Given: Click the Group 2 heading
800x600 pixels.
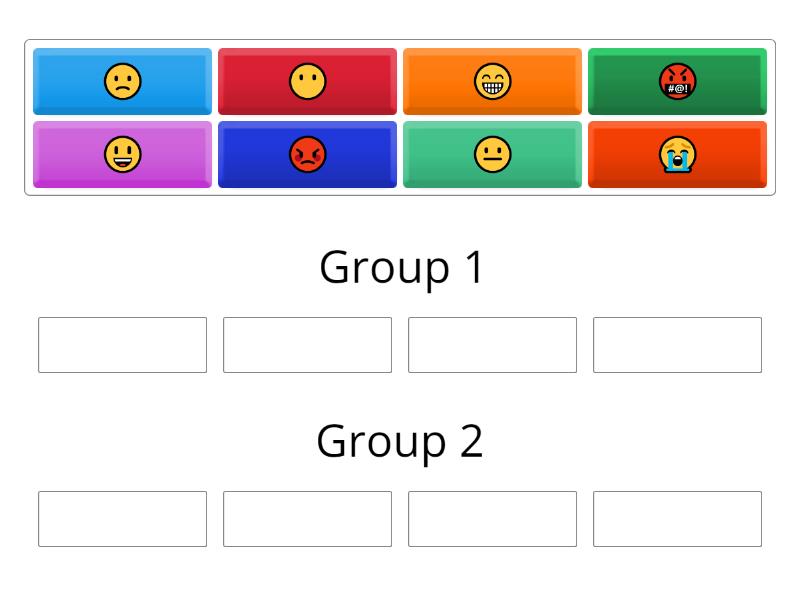Looking at the screenshot, I should click(400, 440).
